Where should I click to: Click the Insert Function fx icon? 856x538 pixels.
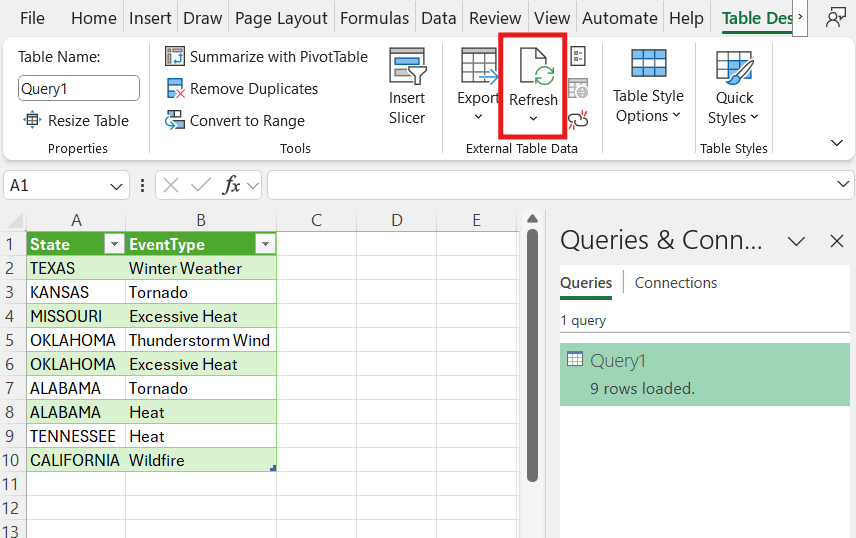[x=231, y=185]
